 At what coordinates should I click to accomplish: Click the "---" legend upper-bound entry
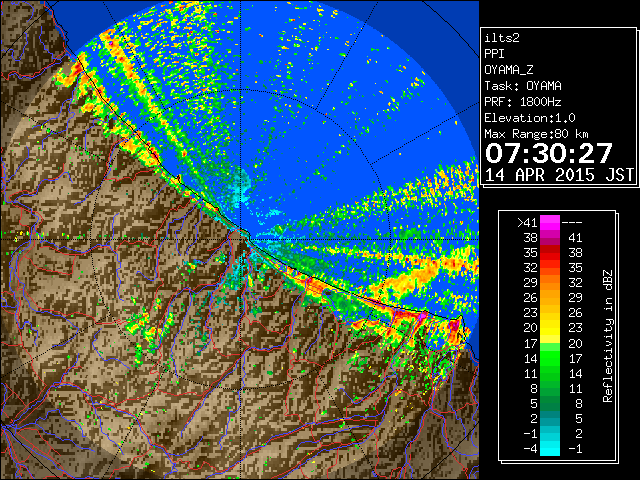point(572,222)
